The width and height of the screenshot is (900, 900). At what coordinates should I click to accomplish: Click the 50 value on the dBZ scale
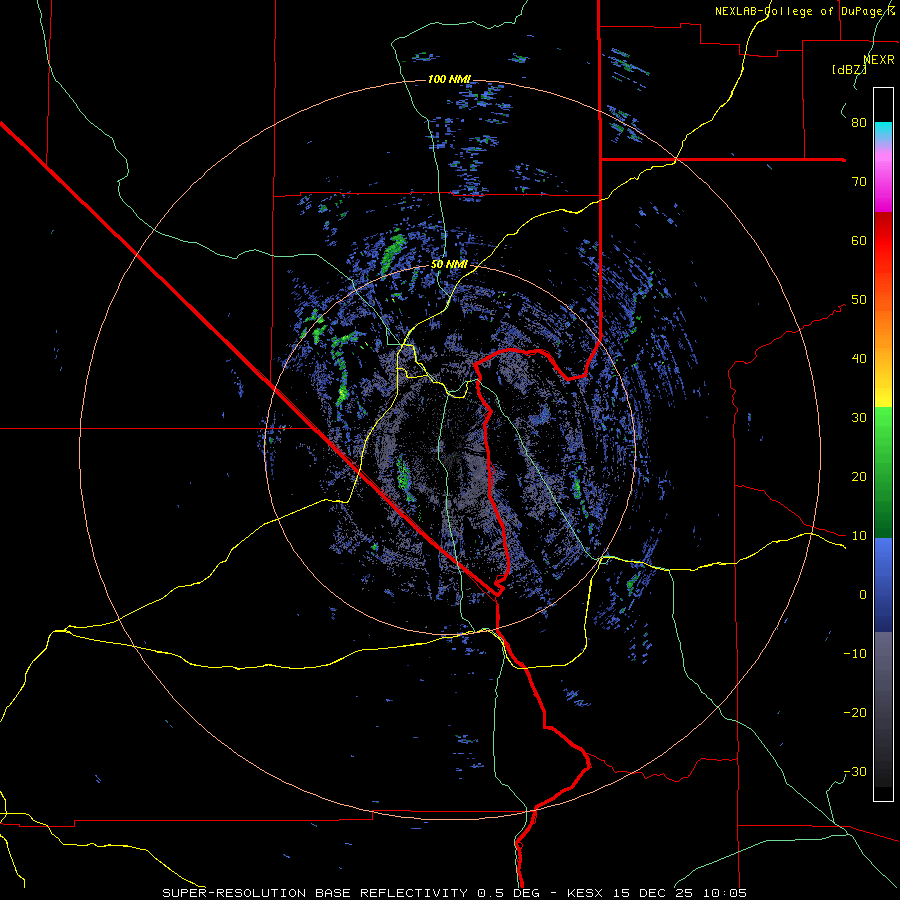point(859,300)
